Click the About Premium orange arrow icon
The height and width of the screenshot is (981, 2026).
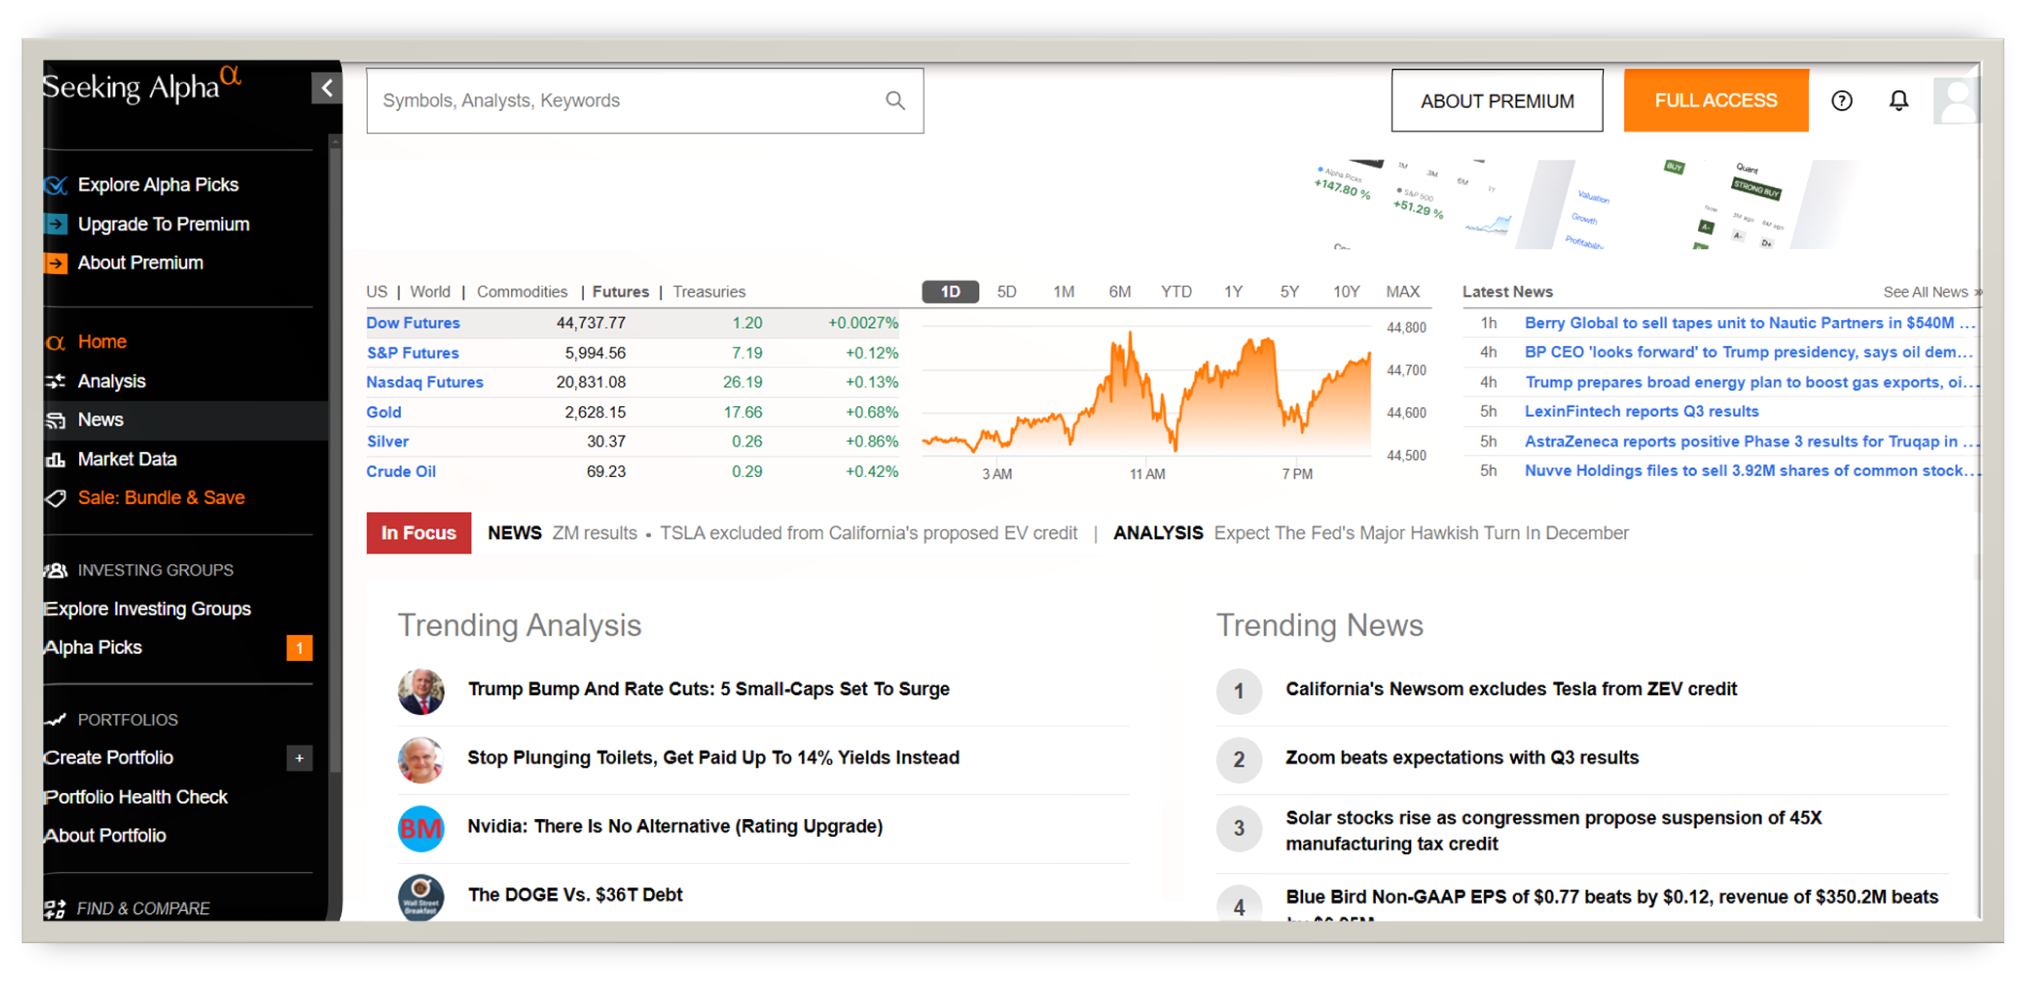(56, 263)
